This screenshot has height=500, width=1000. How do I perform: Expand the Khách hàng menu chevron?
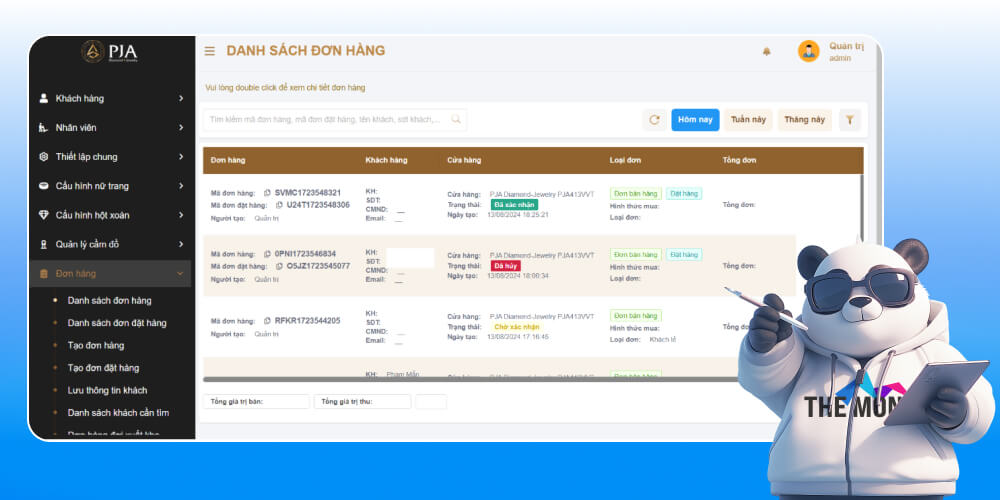pyautogui.click(x=181, y=98)
